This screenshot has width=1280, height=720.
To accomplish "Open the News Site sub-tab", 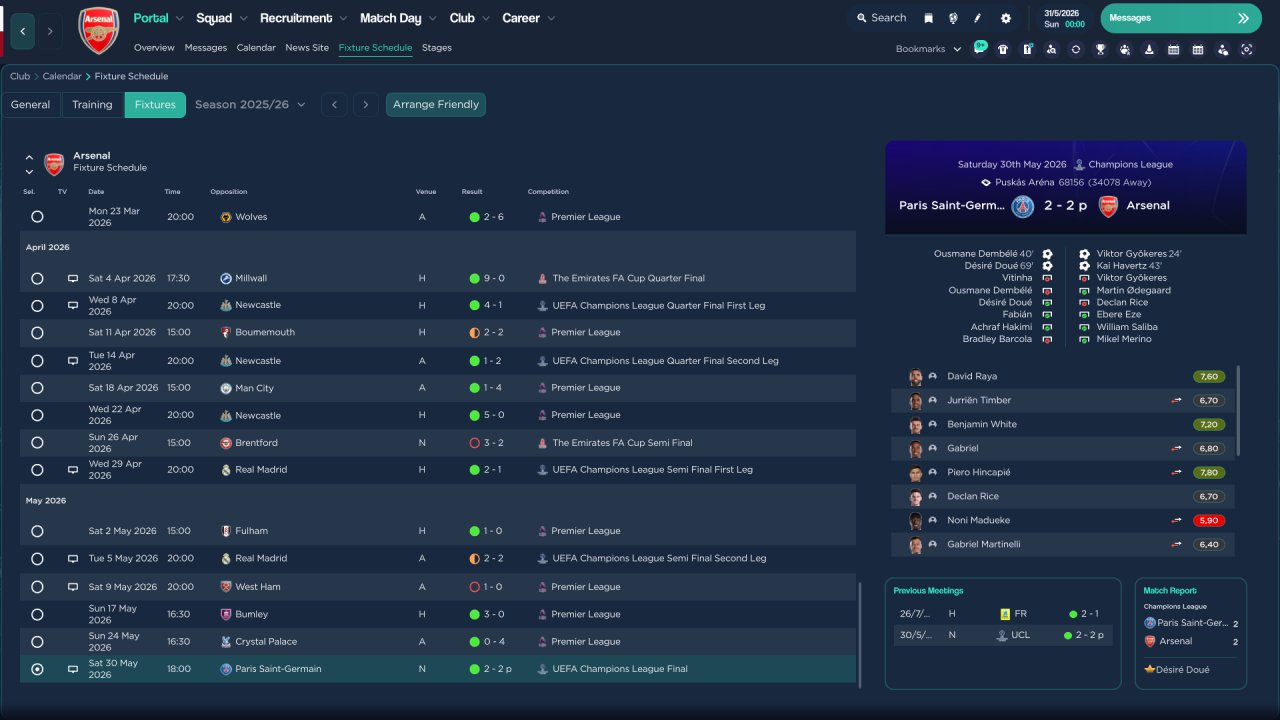I will tap(307, 48).
